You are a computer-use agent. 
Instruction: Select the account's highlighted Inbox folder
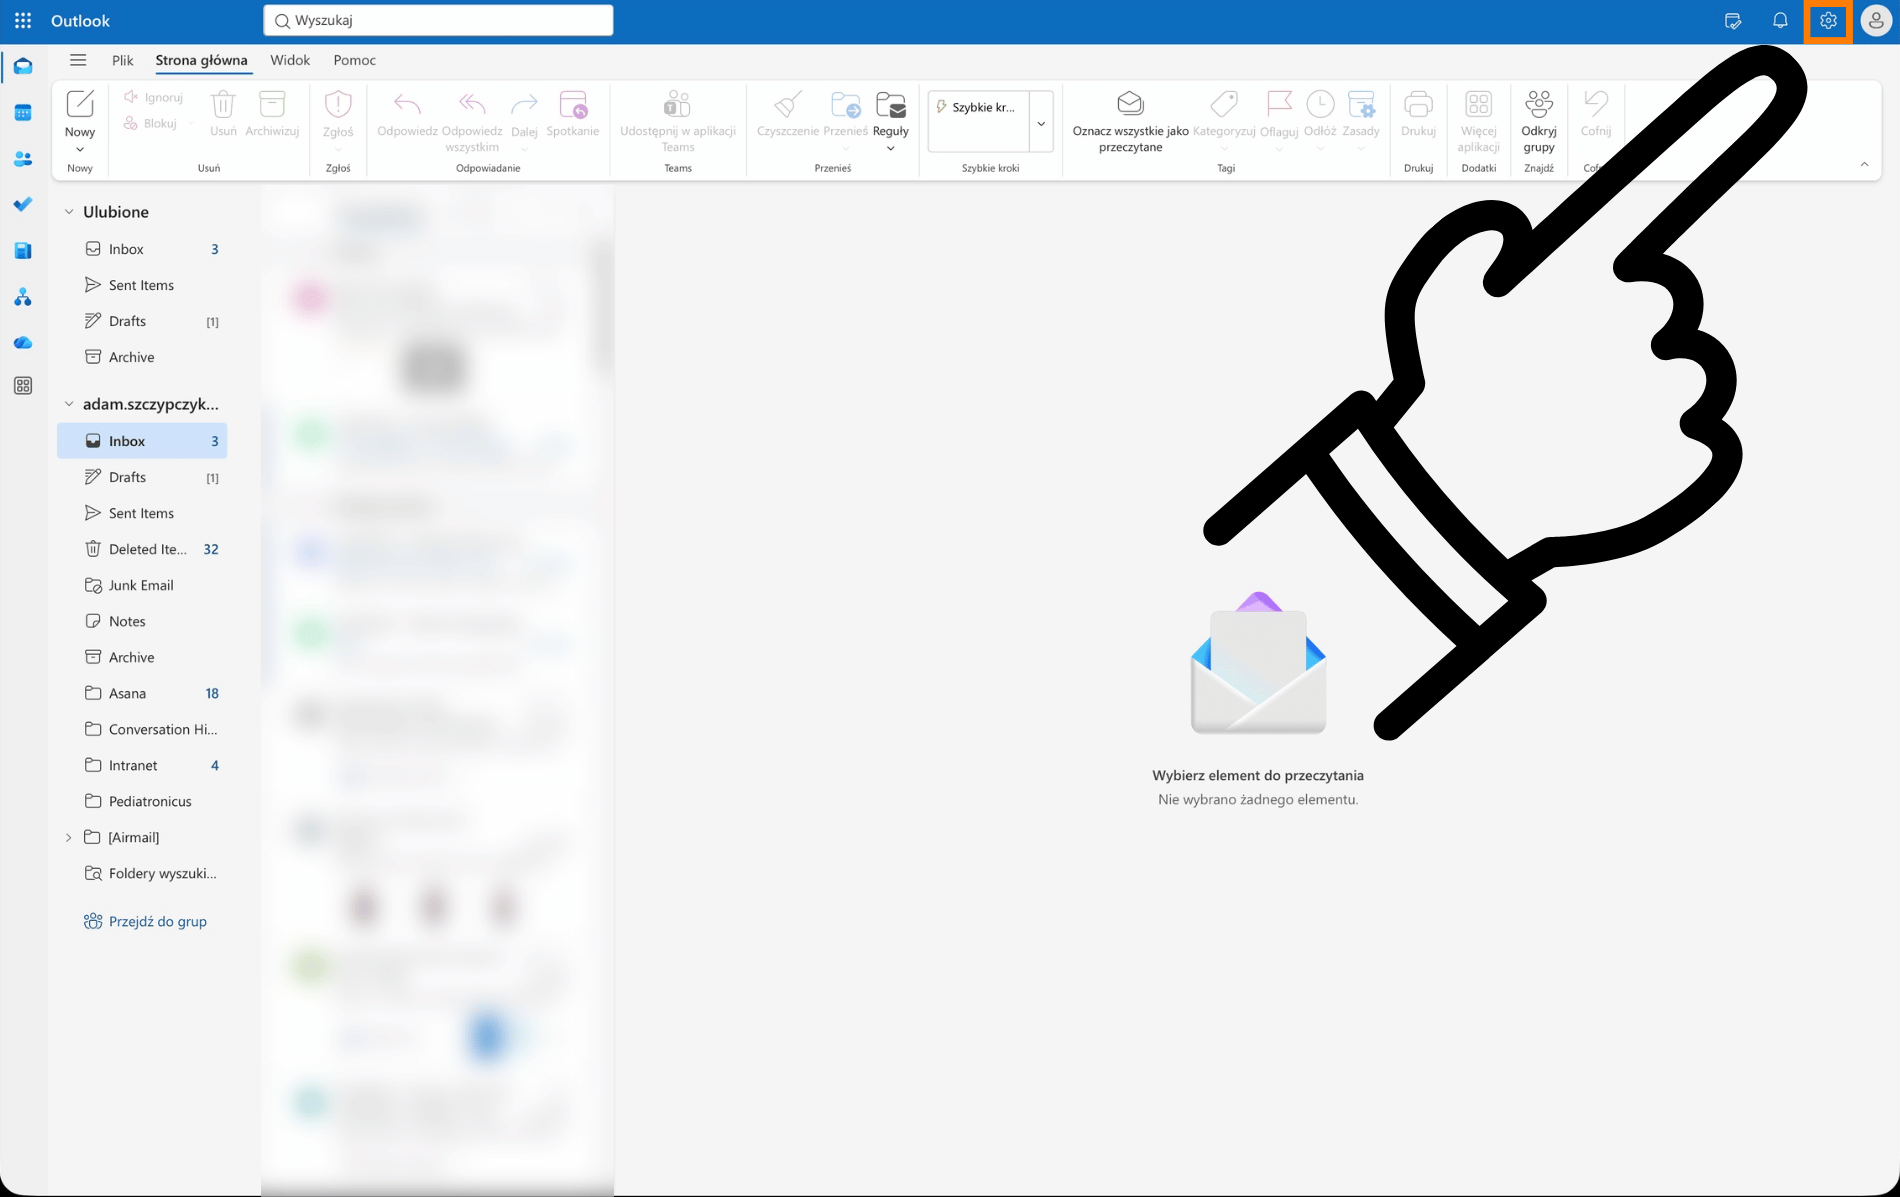pyautogui.click(x=142, y=441)
